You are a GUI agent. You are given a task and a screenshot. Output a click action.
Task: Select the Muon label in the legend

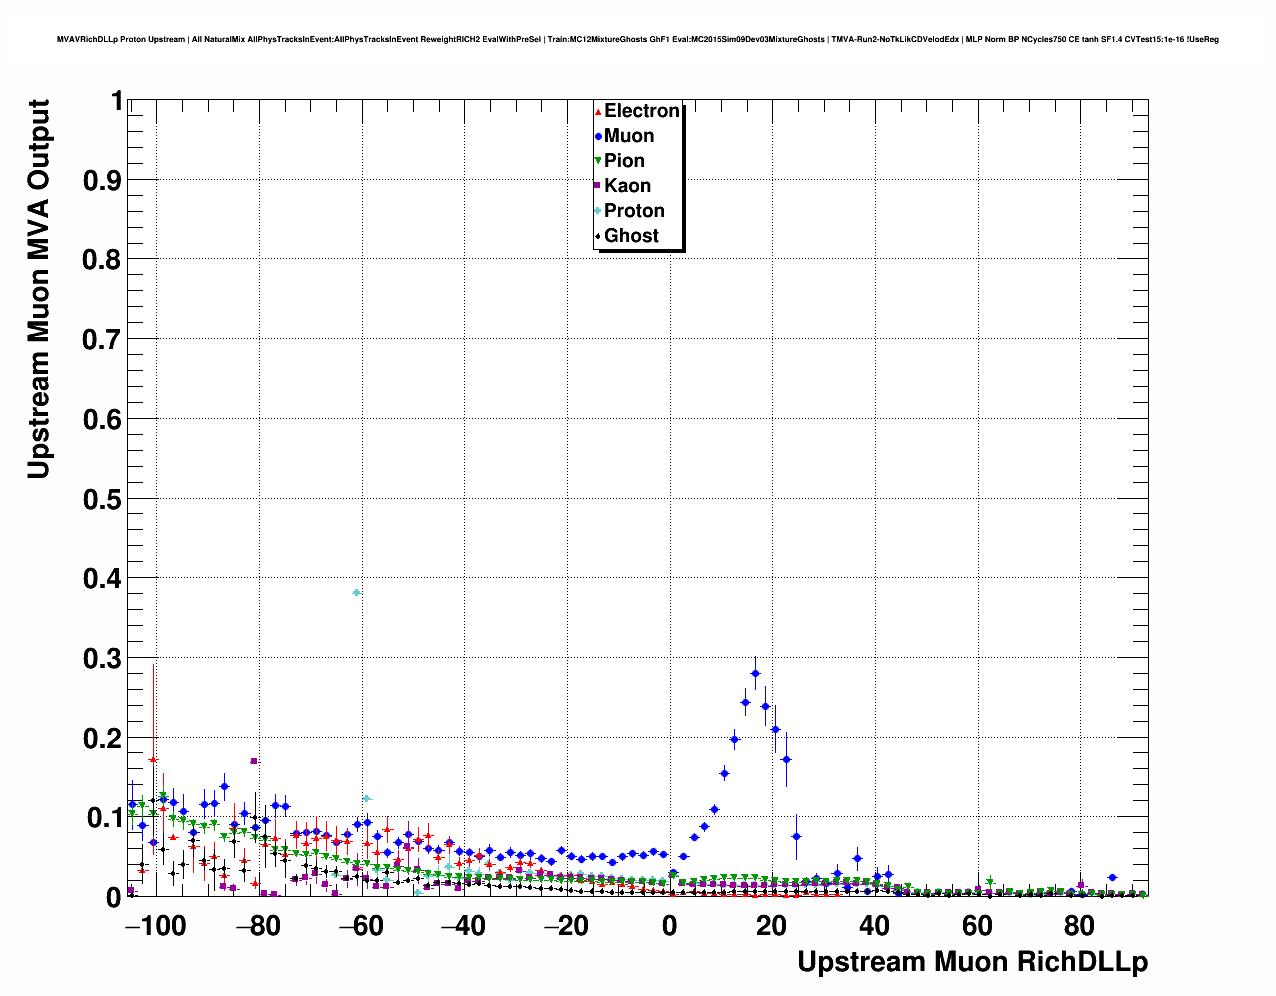[x=629, y=136]
